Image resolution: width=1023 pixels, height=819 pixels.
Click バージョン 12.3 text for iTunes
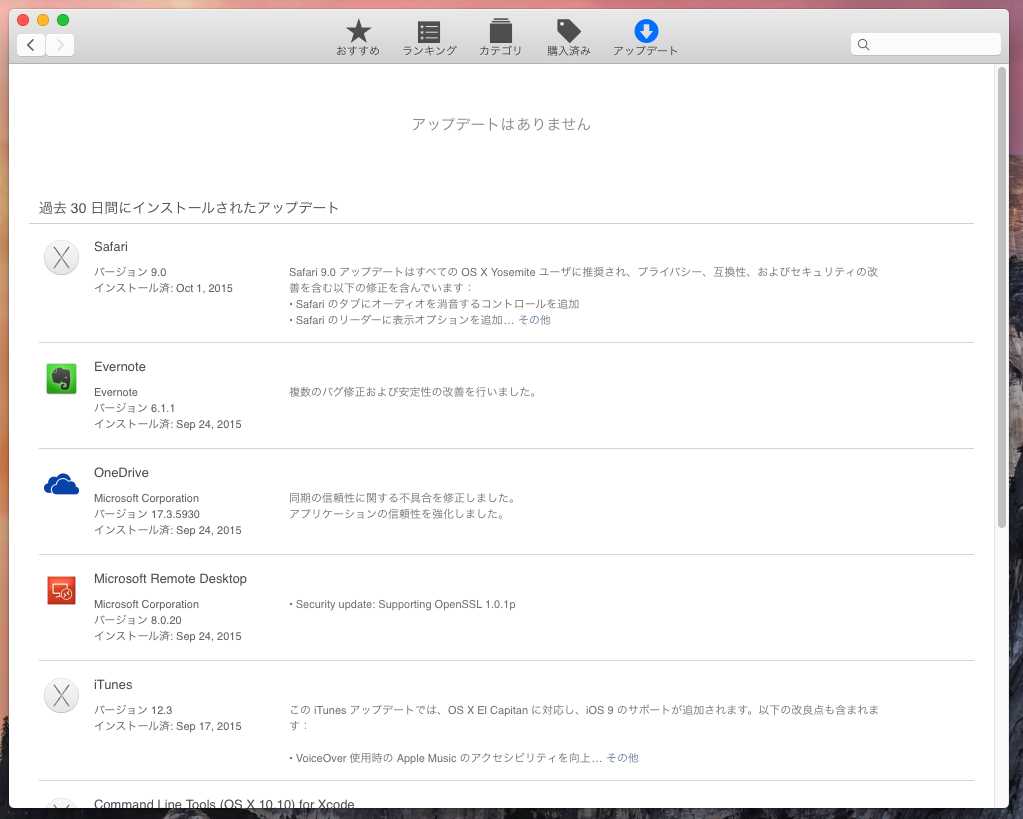pos(133,710)
